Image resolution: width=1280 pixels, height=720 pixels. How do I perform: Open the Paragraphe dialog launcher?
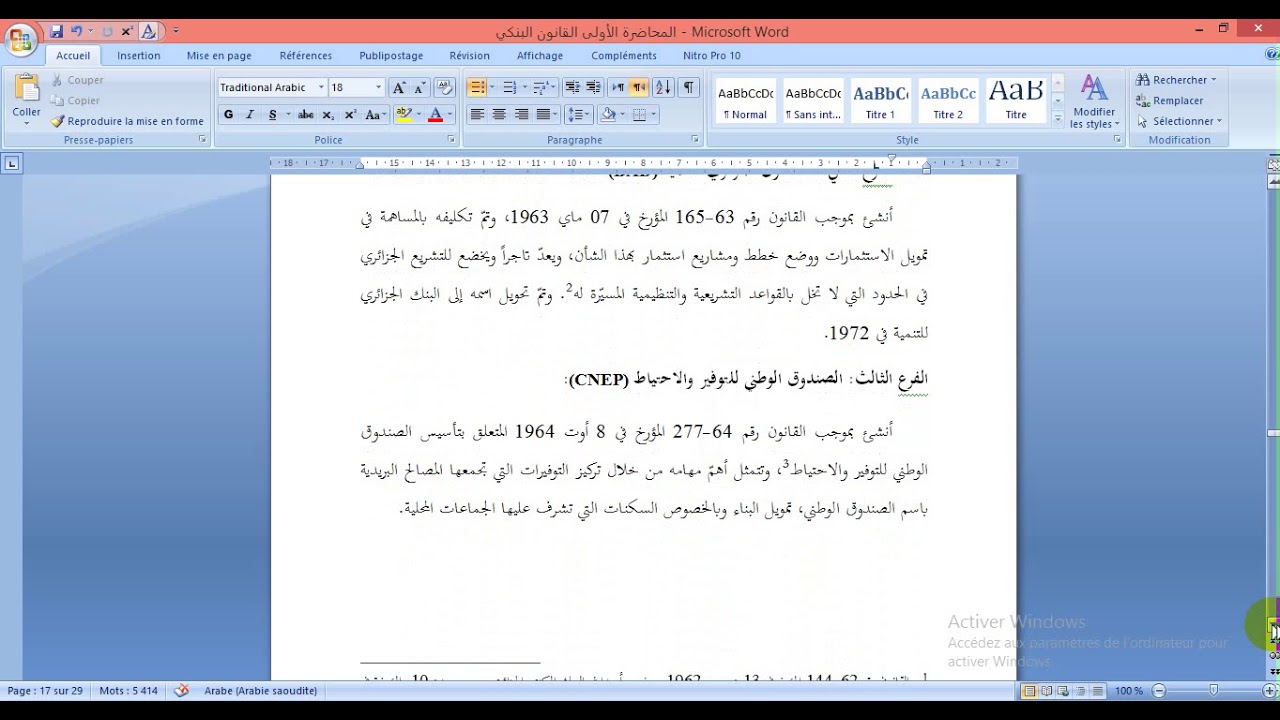pyautogui.click(x=695, y=140)
